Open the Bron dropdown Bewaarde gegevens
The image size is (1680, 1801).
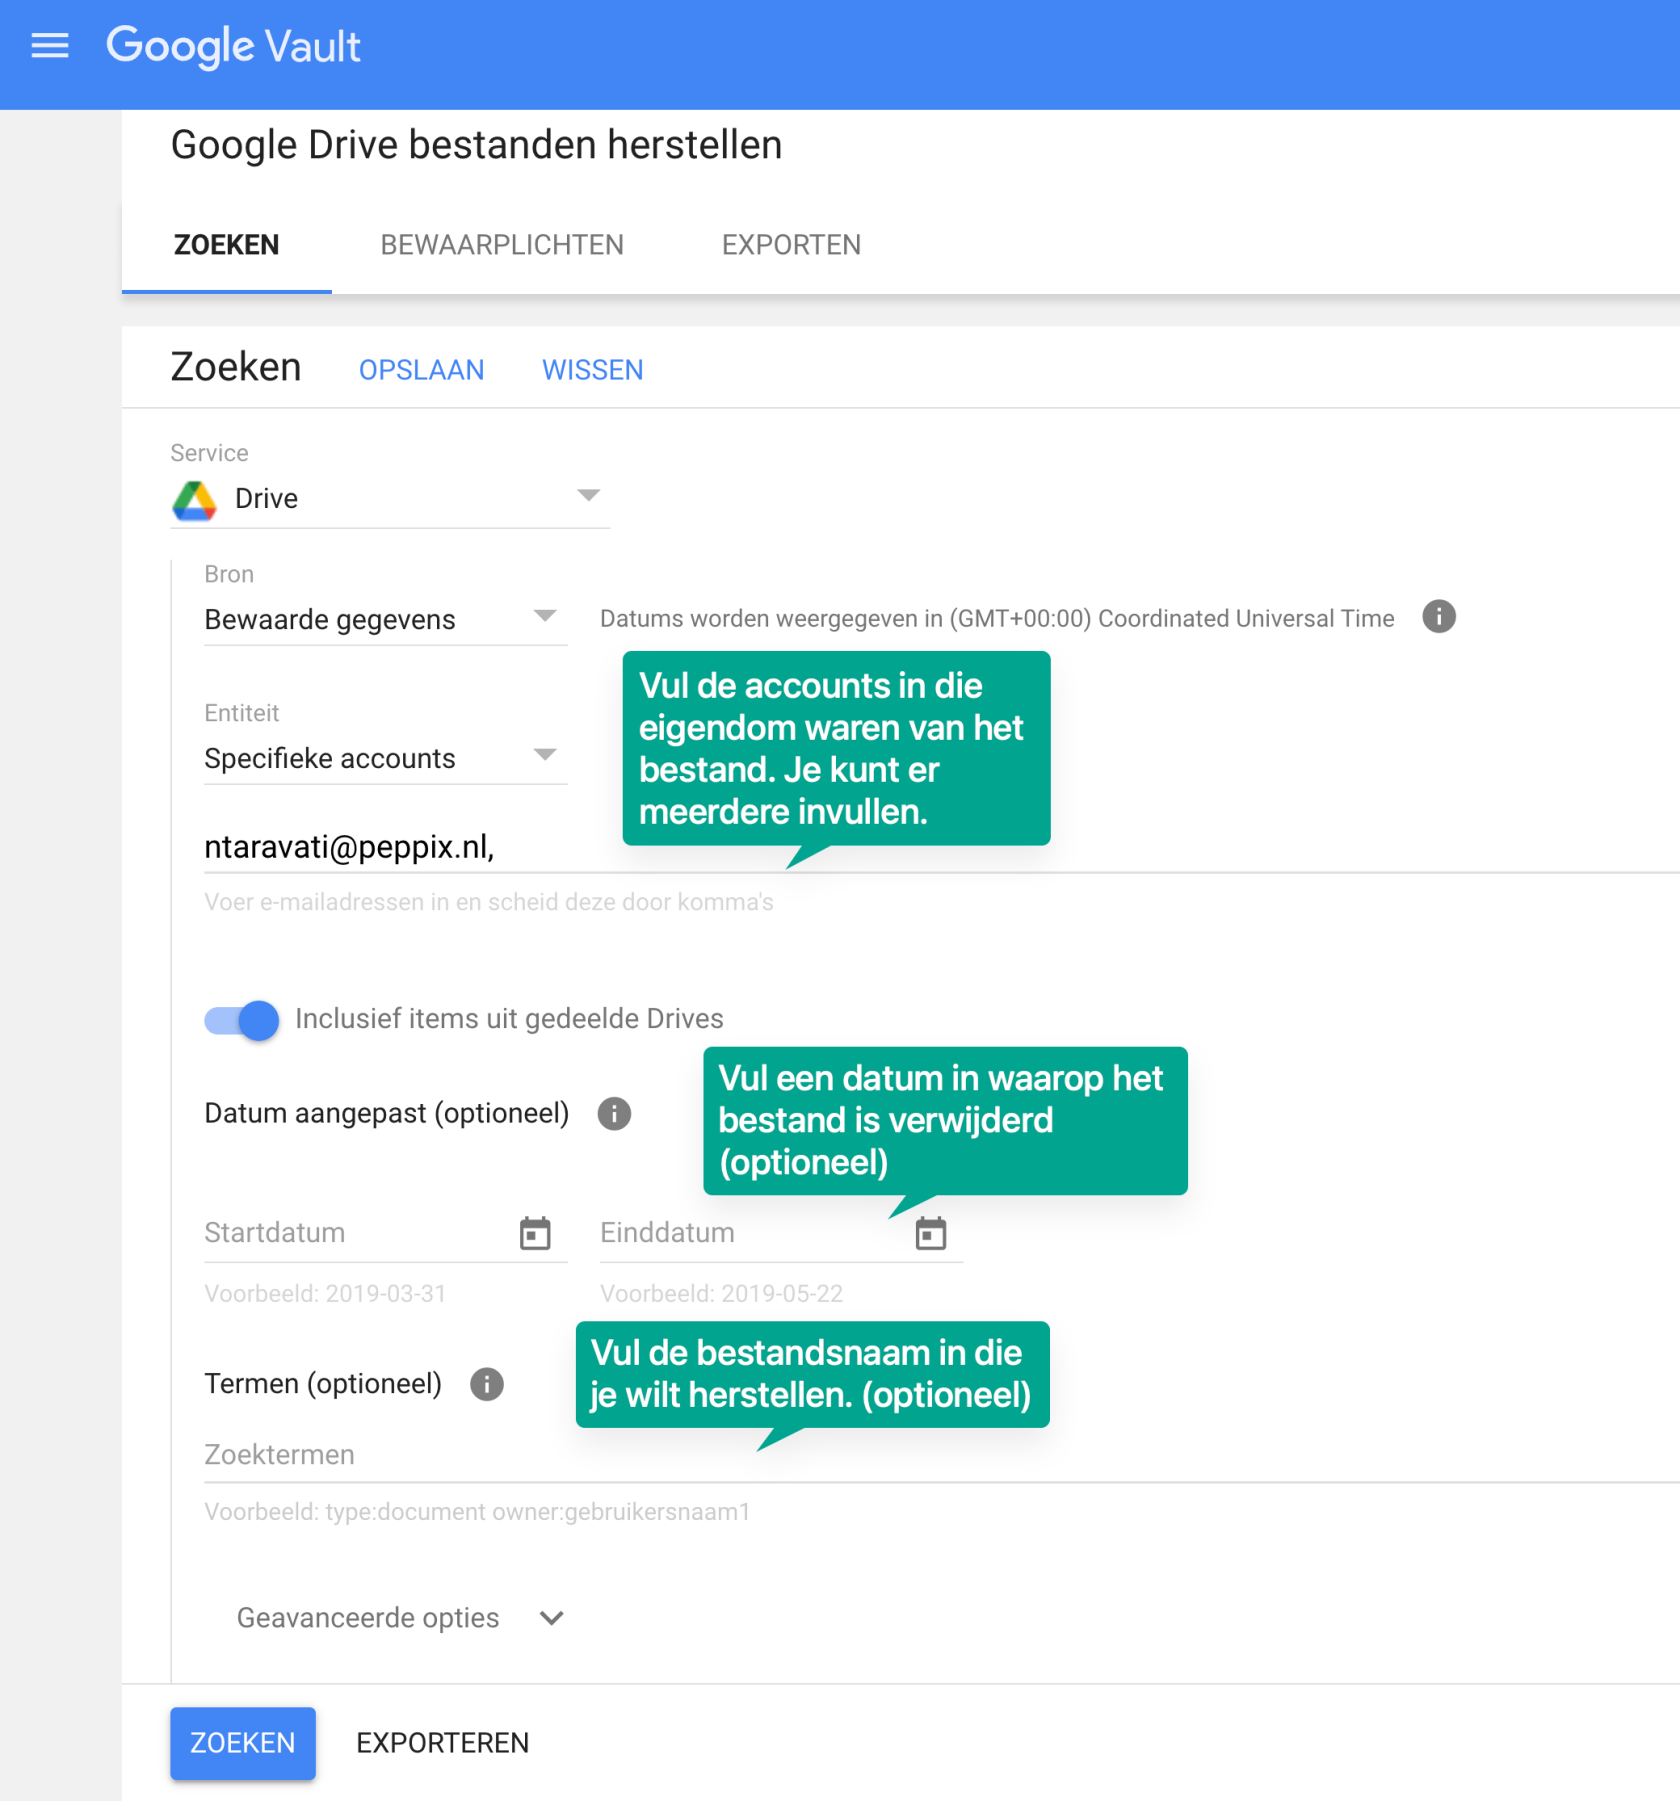pos(385,619)
